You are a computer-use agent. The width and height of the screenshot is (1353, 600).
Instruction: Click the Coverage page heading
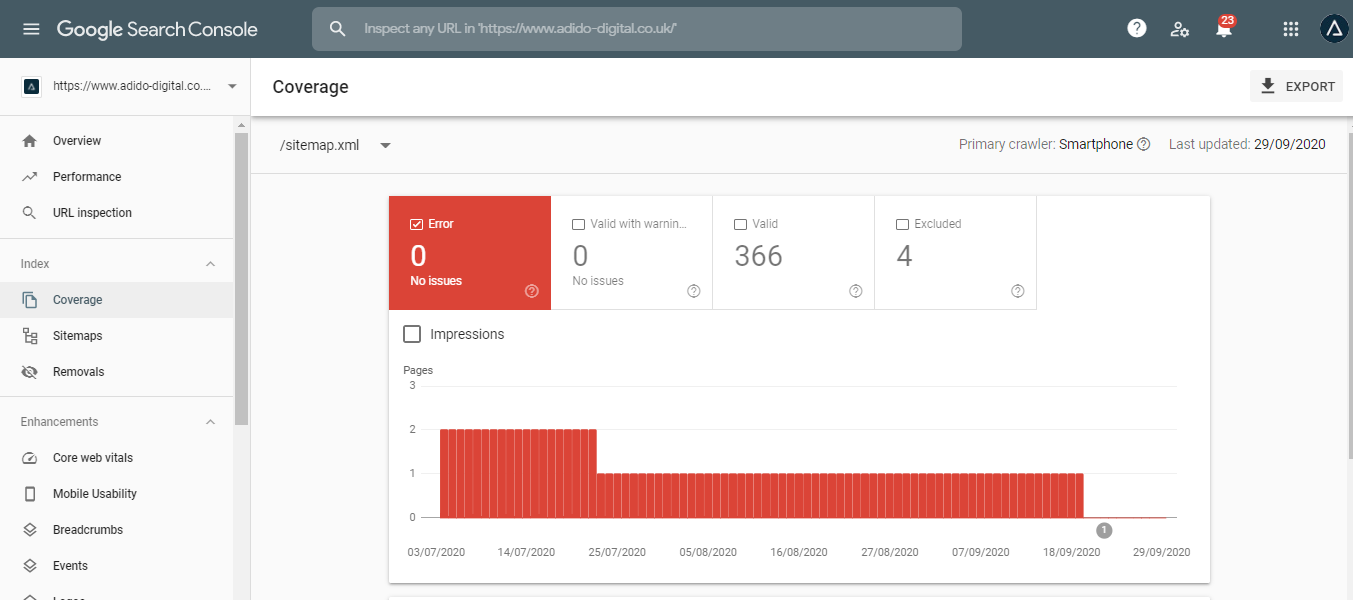[310, 87]
